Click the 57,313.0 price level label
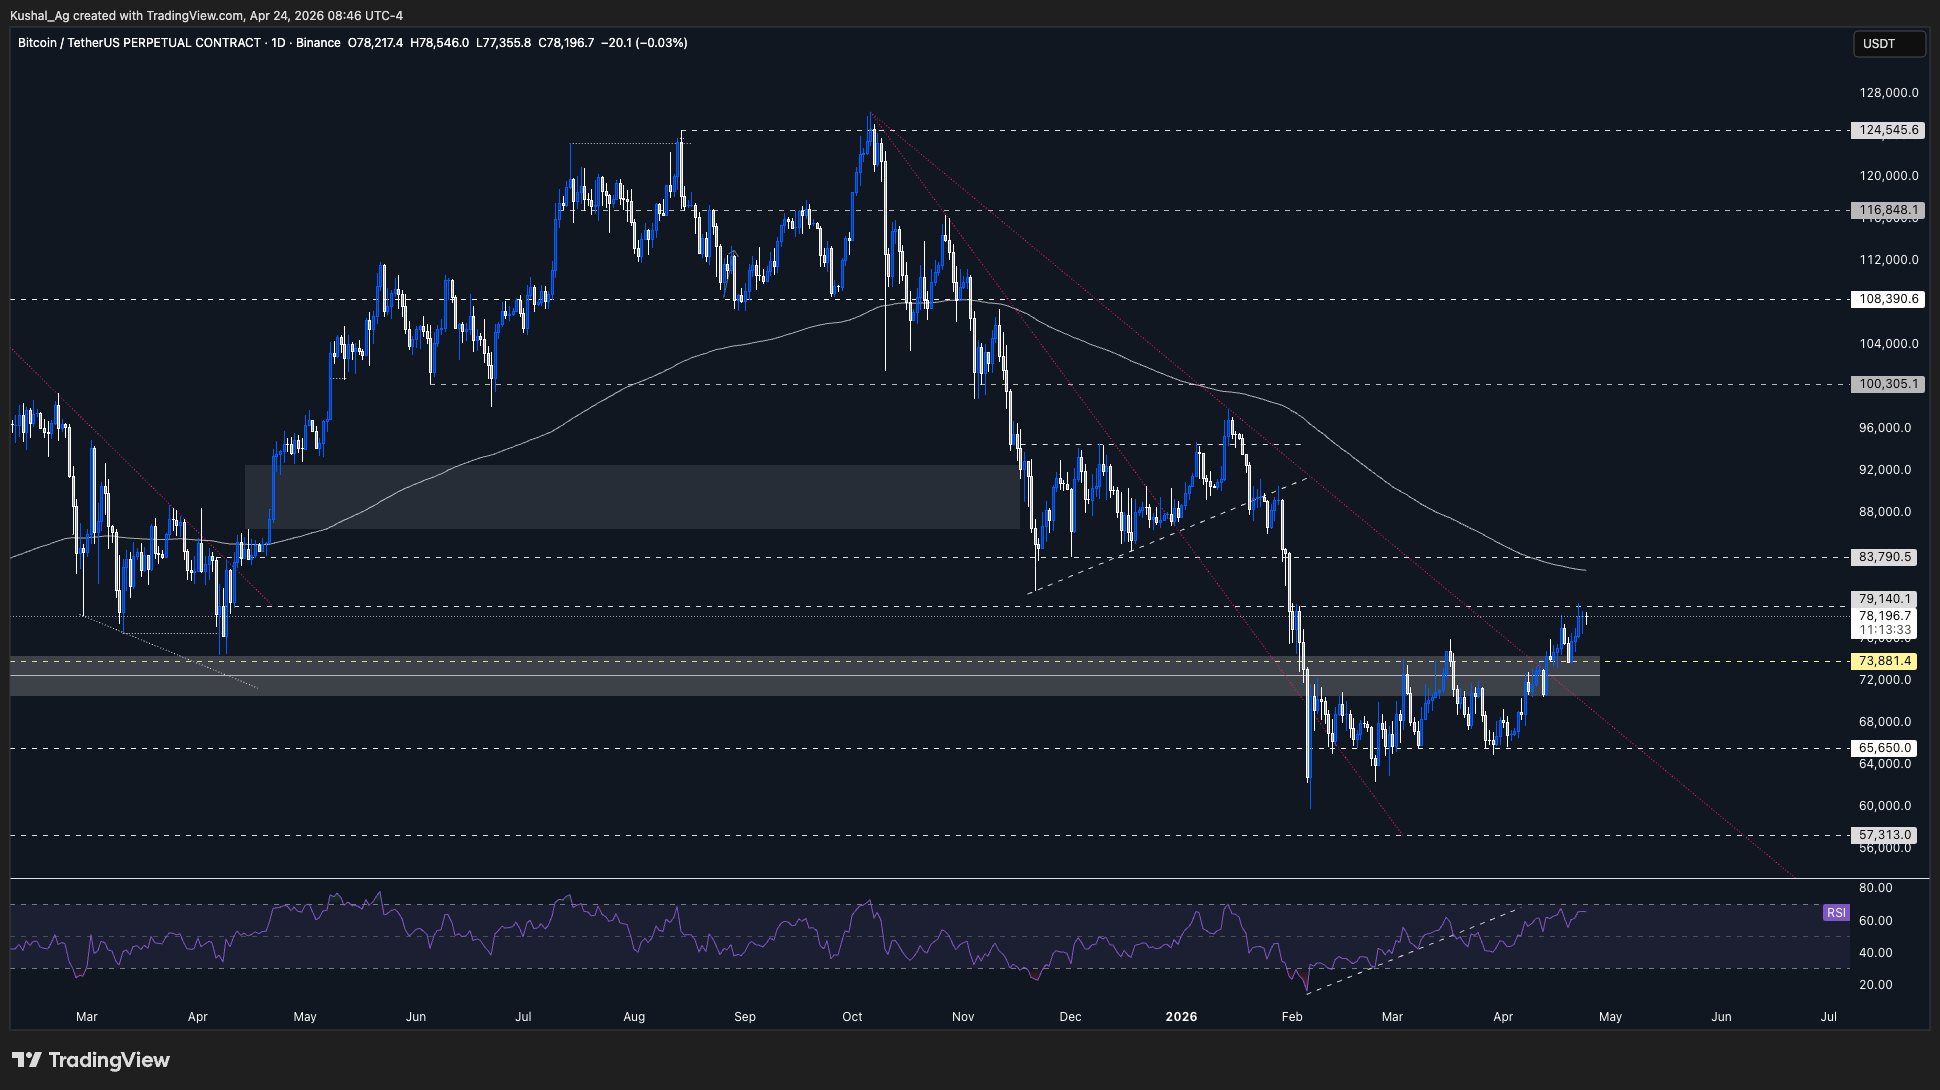This screenshot has width=1940, height=1090. coord(1885,835)
